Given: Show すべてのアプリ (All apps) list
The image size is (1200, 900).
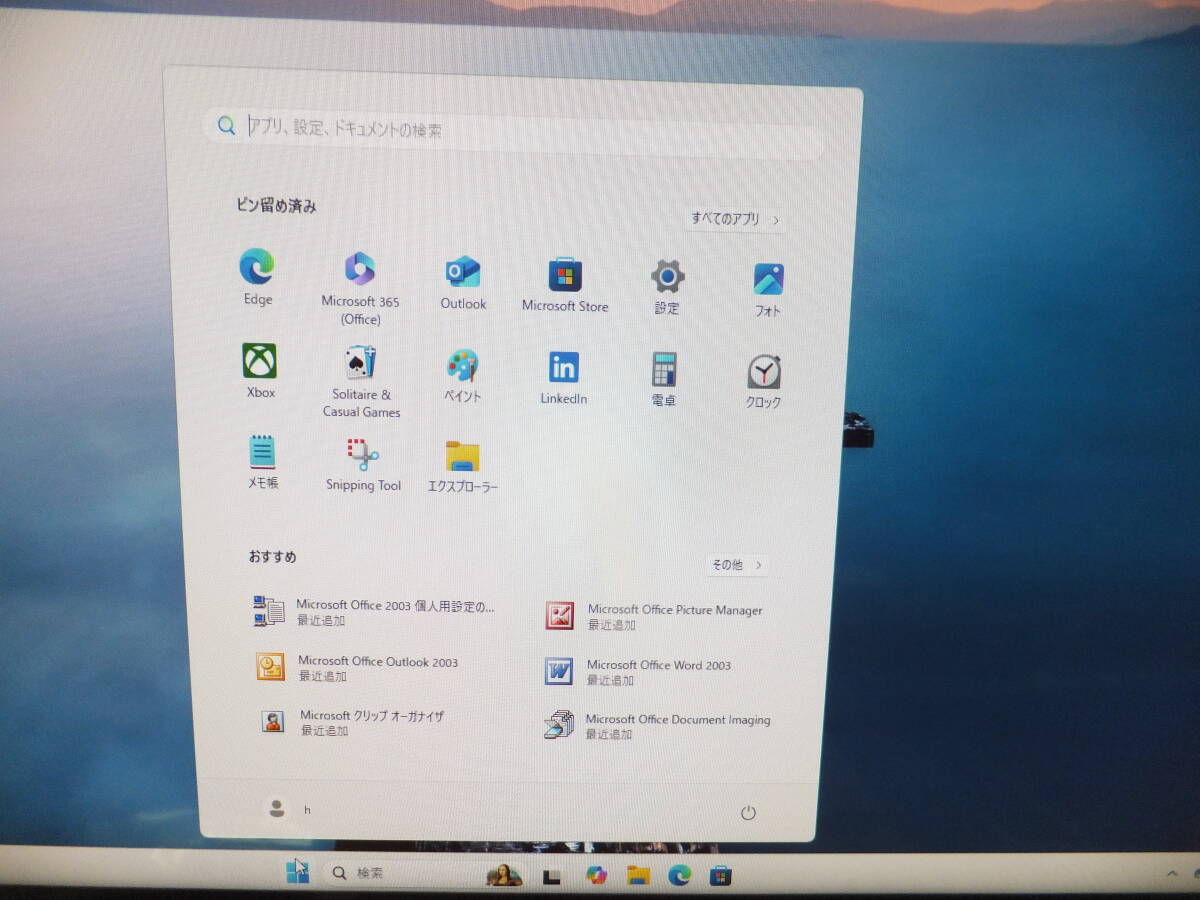Looking at the screenshot, I should point(735,219).
